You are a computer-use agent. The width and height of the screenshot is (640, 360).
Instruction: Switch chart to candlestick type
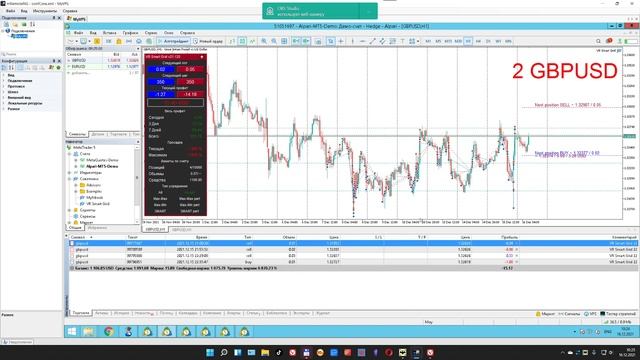[242, 41]
